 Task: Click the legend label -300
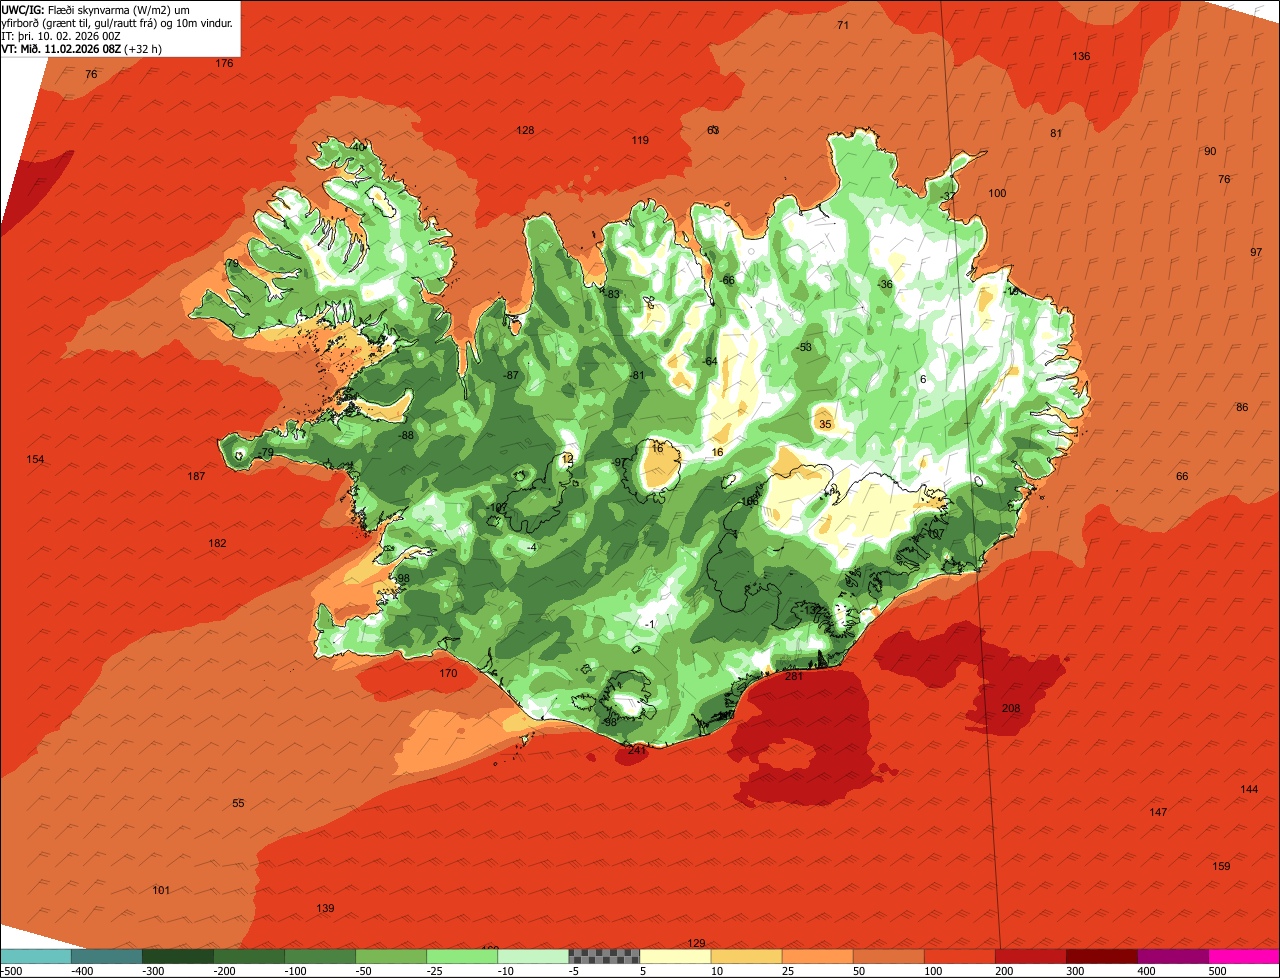pyautogui.click(x=153, y=970)
